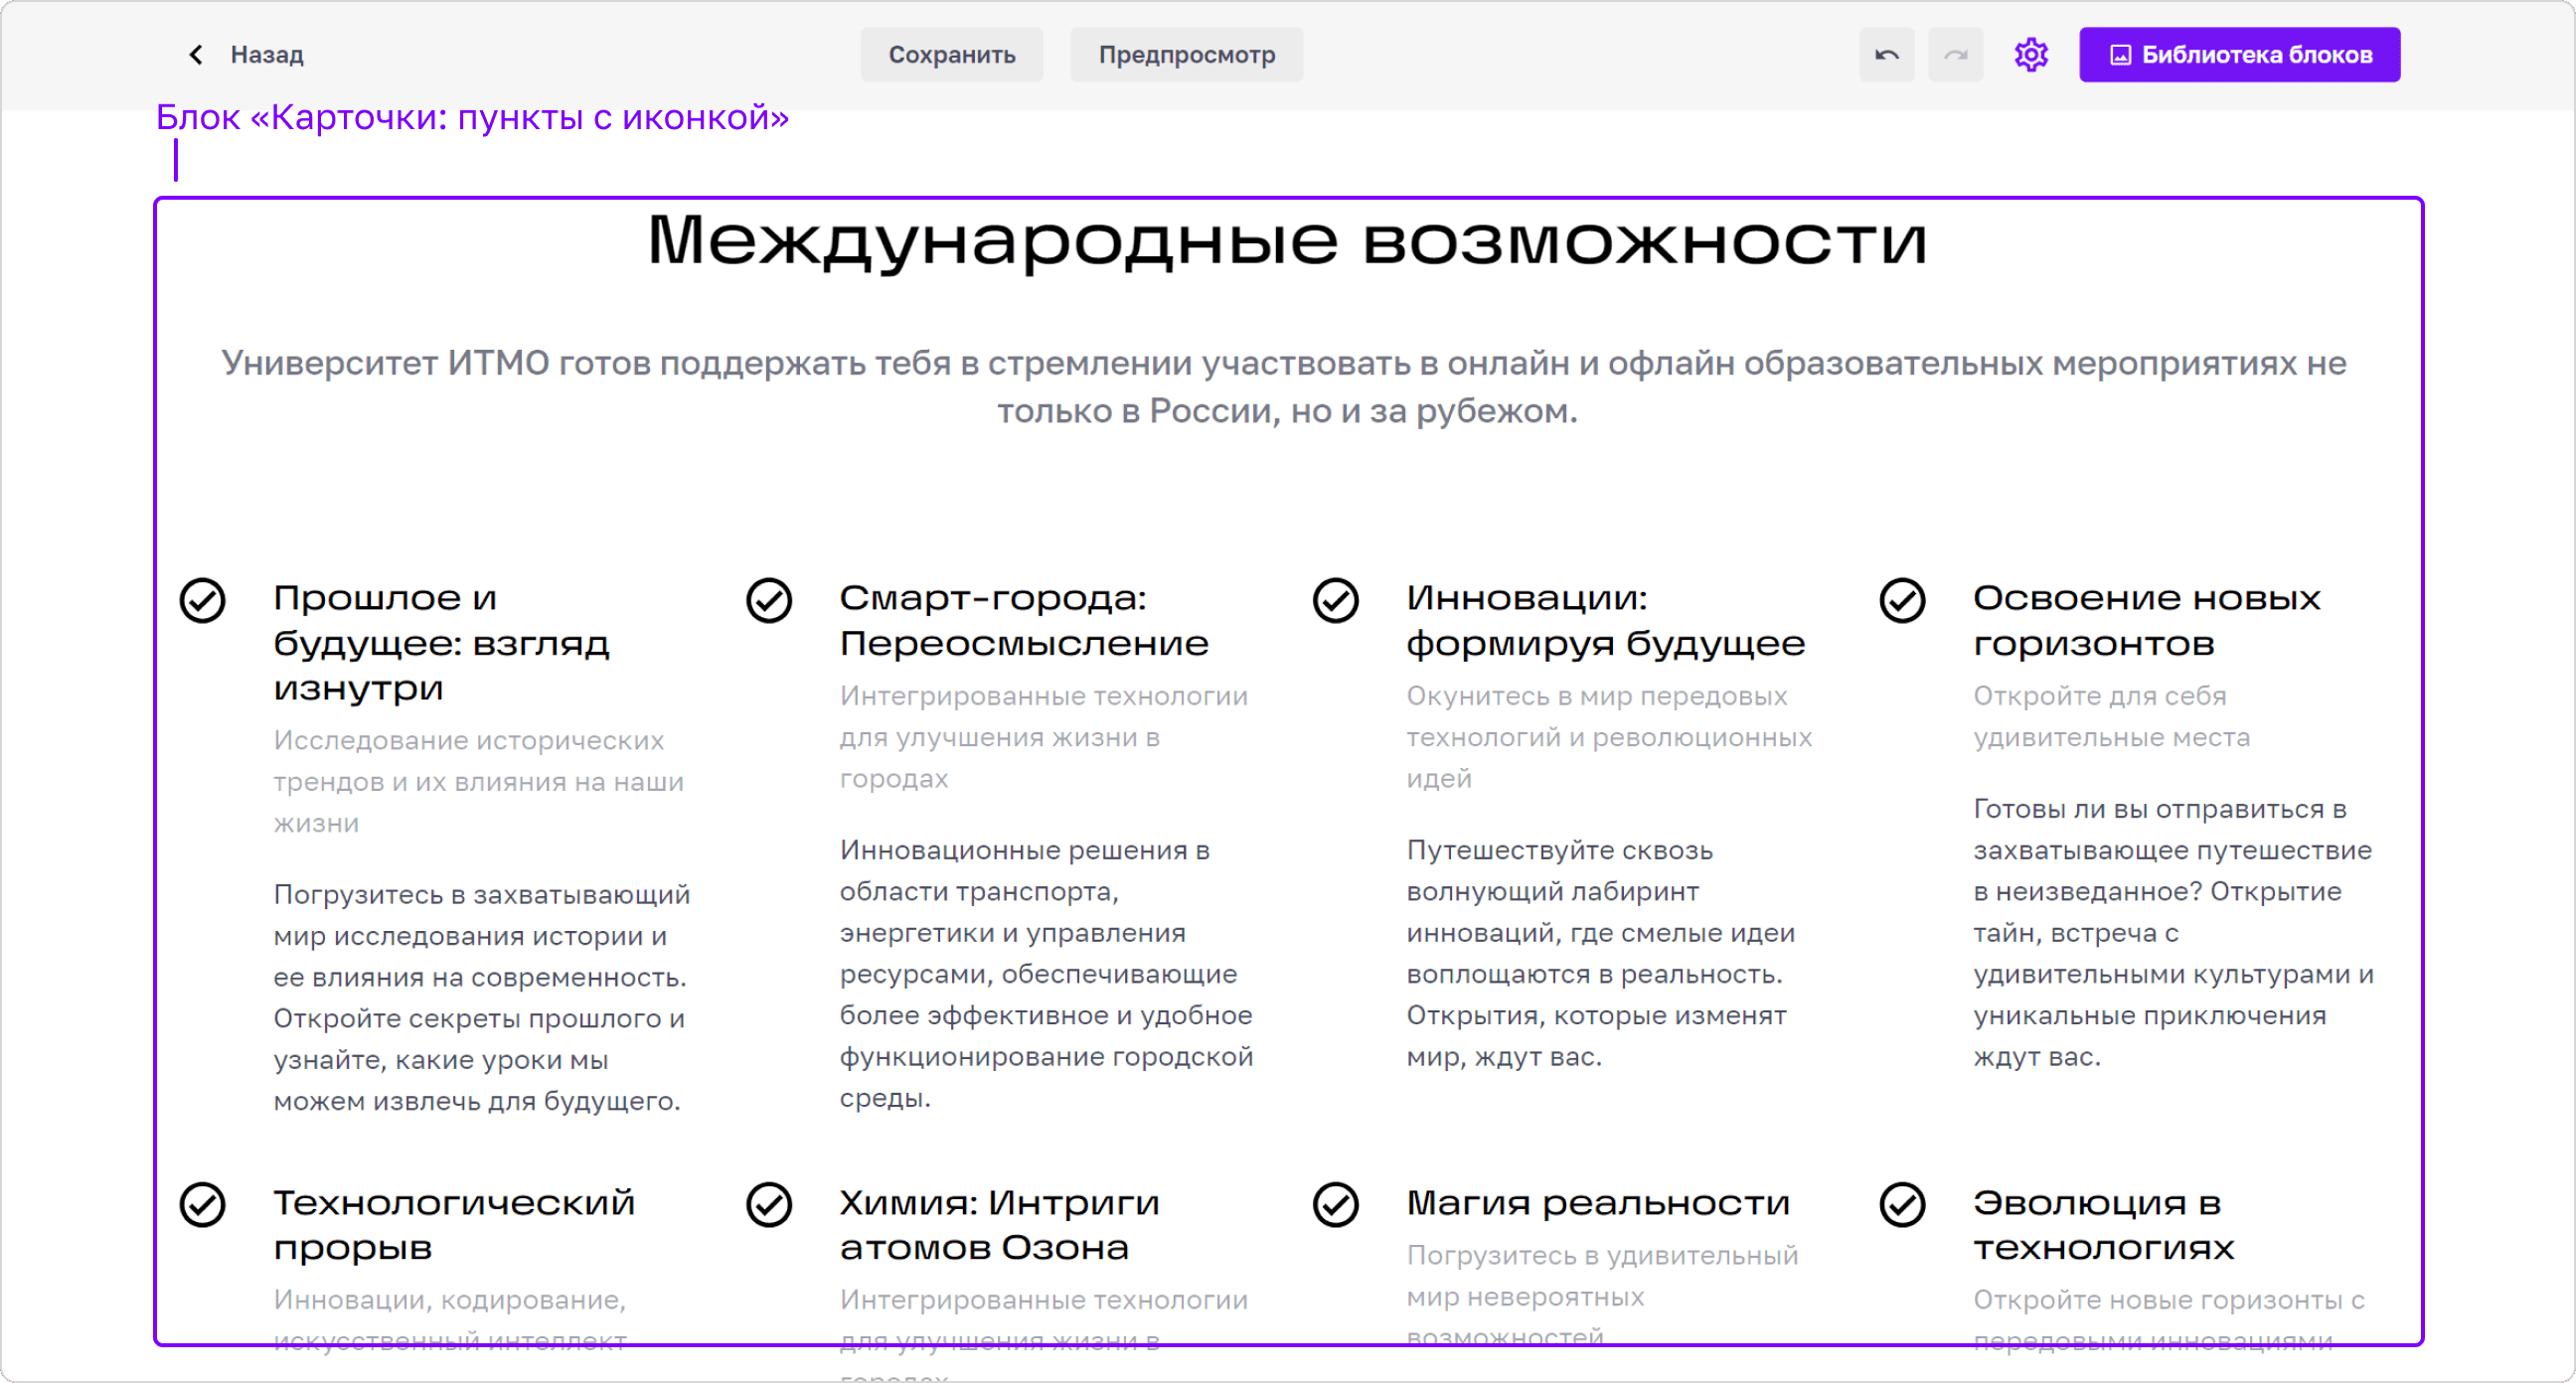2576x1383 pixels.
Task: Select the card title Смарт-города: Переосмысление
Action: click(1024, 620)
